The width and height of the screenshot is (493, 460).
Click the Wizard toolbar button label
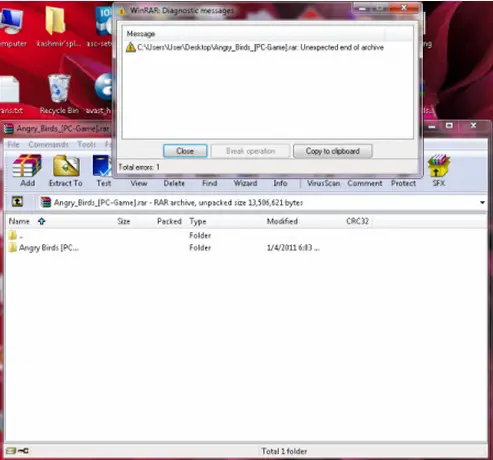click(245, 183)
